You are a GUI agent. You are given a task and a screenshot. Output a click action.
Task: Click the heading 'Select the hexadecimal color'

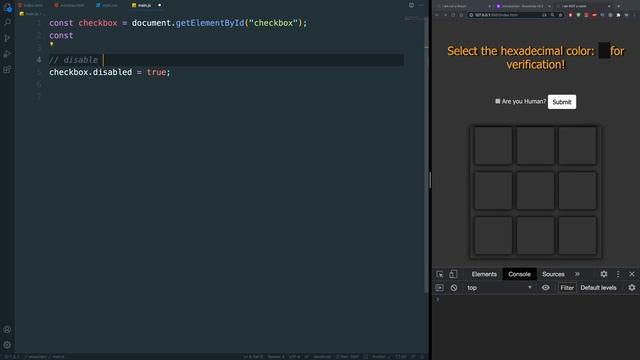[x=521, y=51]
